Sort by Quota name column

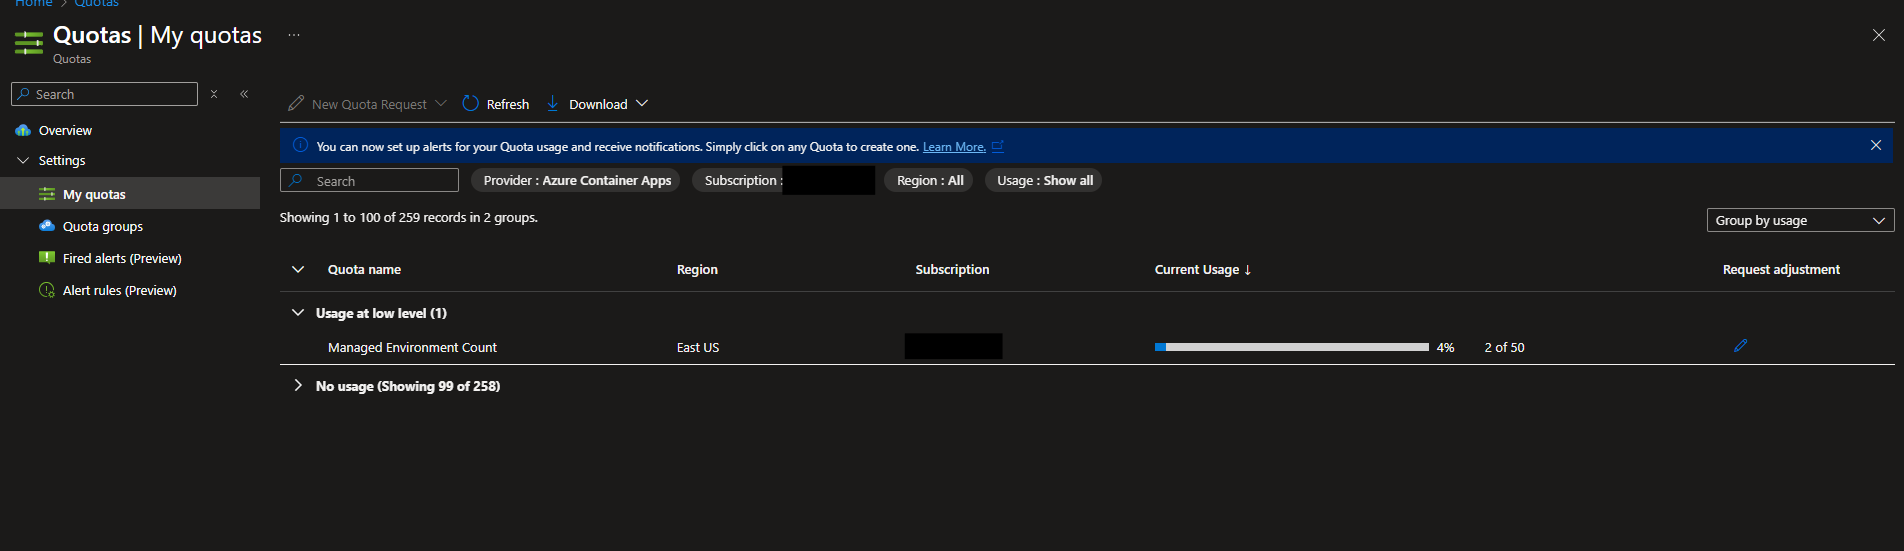(x=364, y=270)
